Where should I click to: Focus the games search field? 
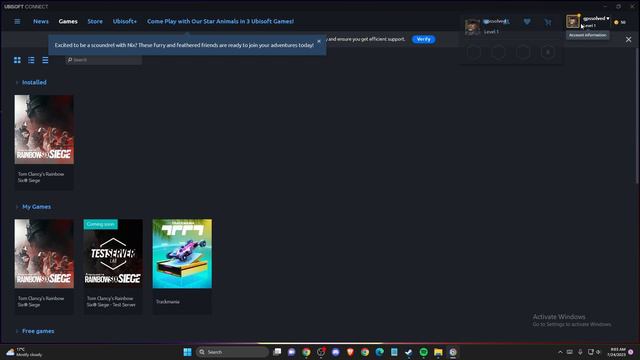click(x=104, y=60)
